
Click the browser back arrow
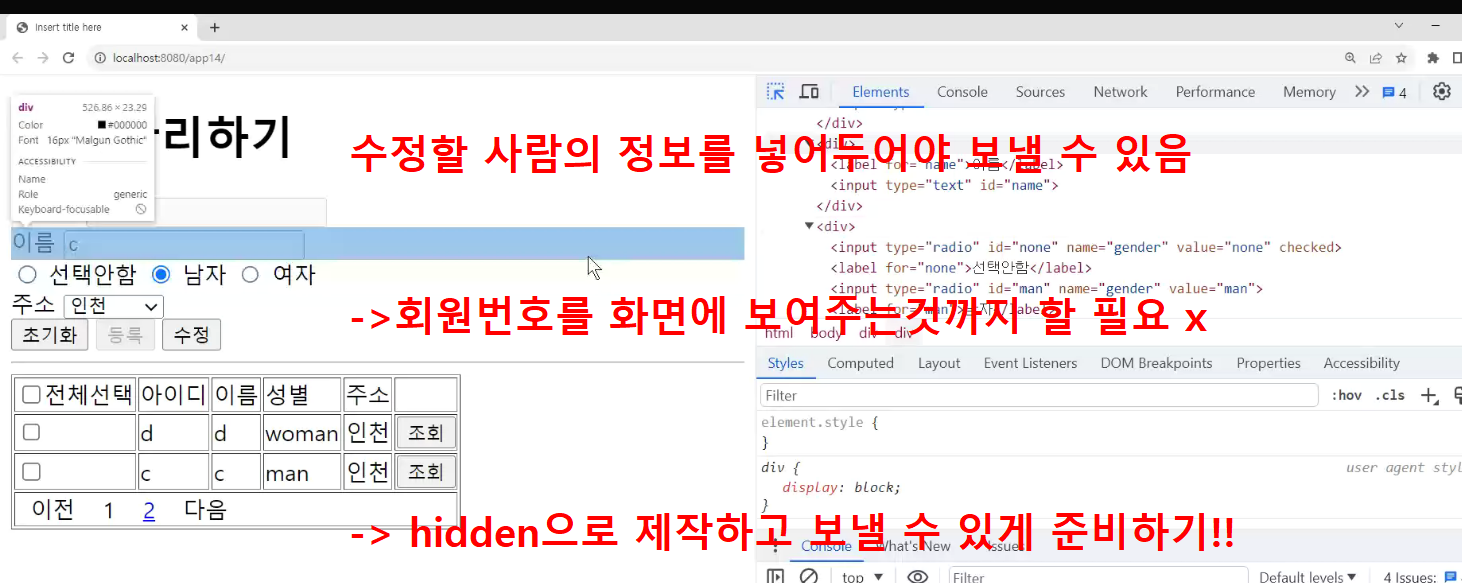coord(17,58)
